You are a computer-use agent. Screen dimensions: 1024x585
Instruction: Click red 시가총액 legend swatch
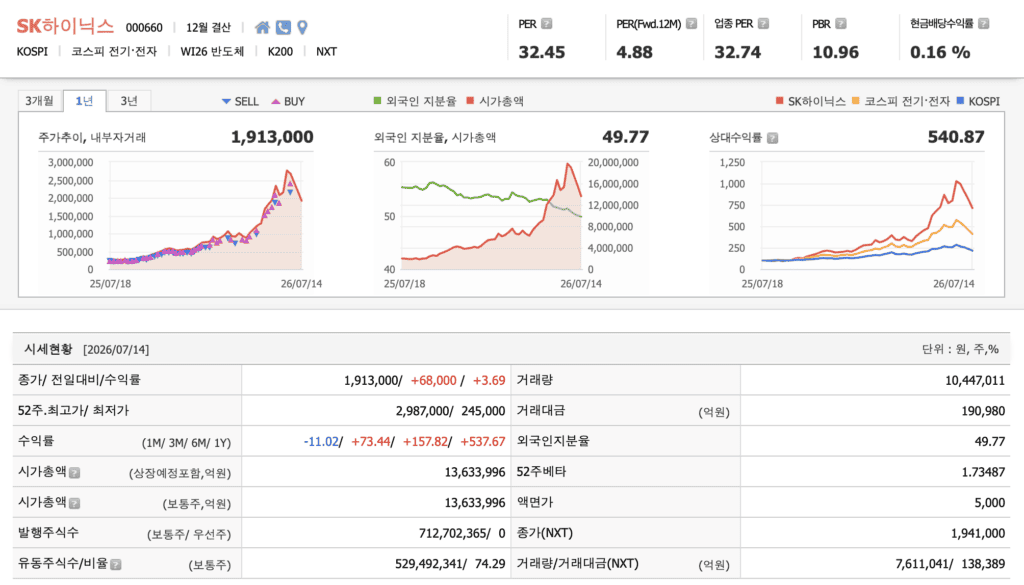pyautogui.click(x=470, y=101)
